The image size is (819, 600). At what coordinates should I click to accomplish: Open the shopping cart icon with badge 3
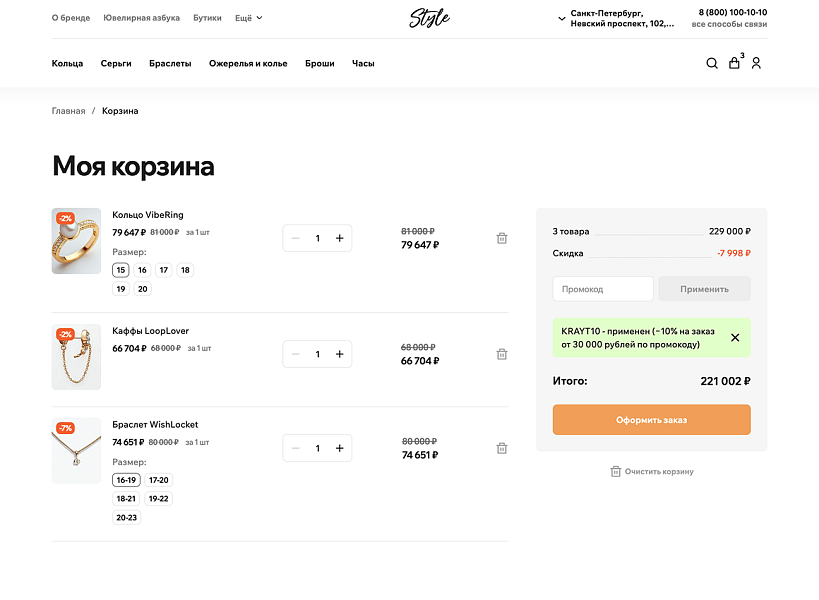tap(734, 63)
